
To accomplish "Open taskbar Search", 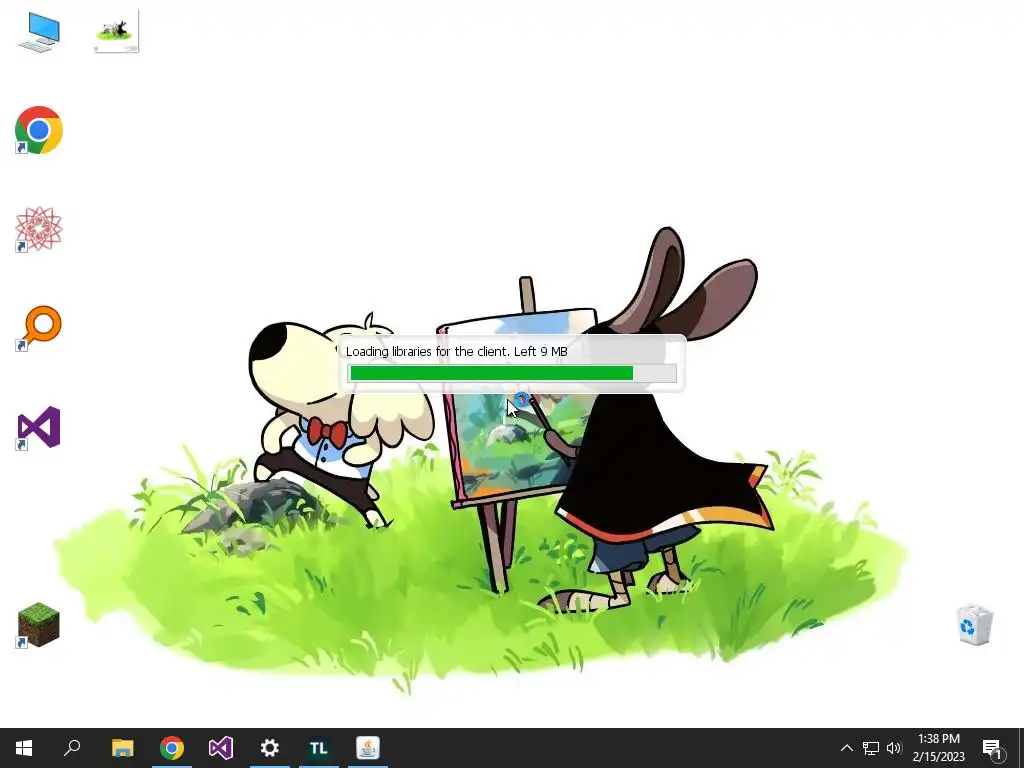I will [x=72, y=748].
